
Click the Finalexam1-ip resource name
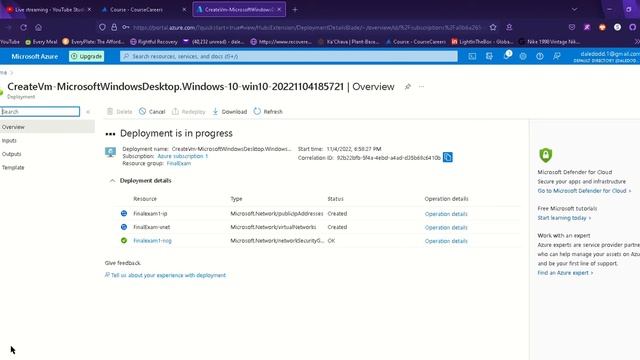pyautogui.click(x=150, y=213)
